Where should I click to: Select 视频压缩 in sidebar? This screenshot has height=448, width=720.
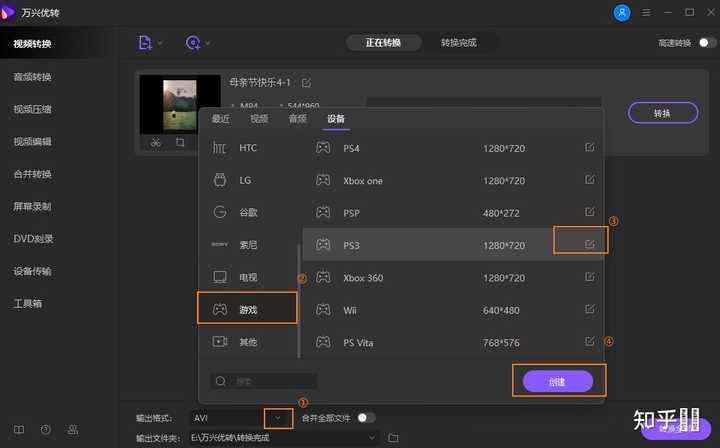[32, 109]
